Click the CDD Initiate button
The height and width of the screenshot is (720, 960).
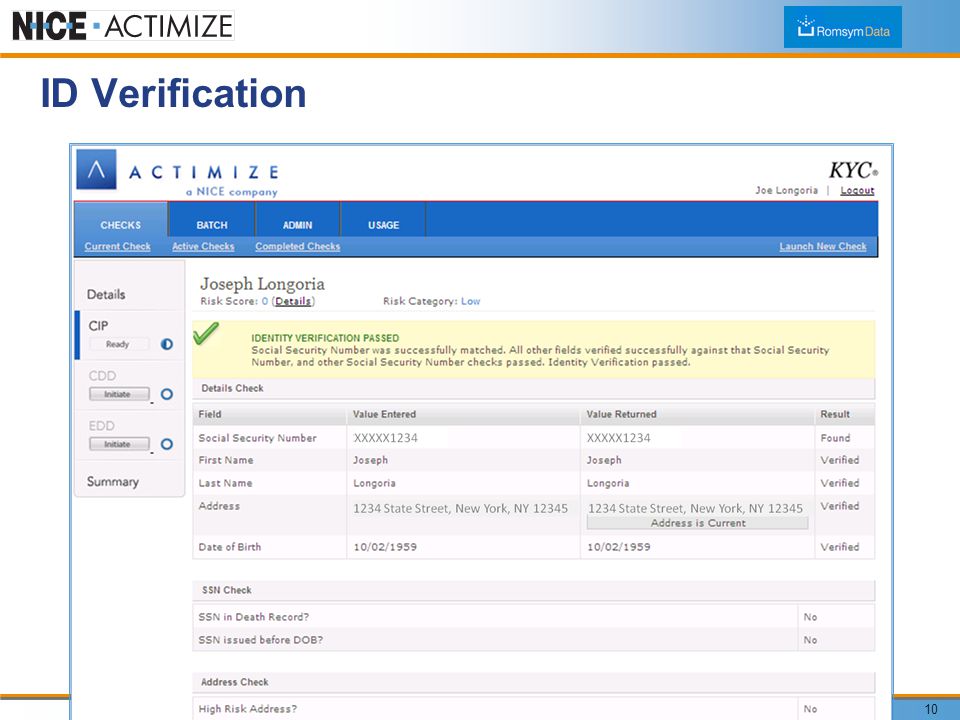119,394
